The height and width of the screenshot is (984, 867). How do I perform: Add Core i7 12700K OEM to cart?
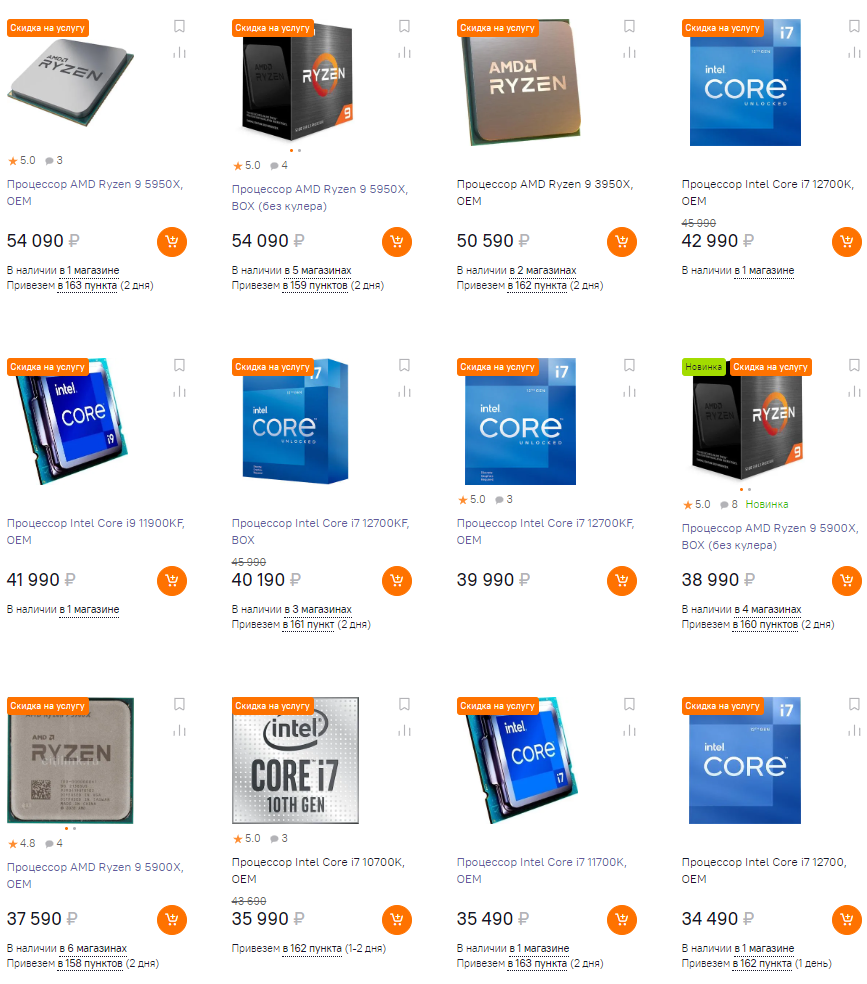847,242
